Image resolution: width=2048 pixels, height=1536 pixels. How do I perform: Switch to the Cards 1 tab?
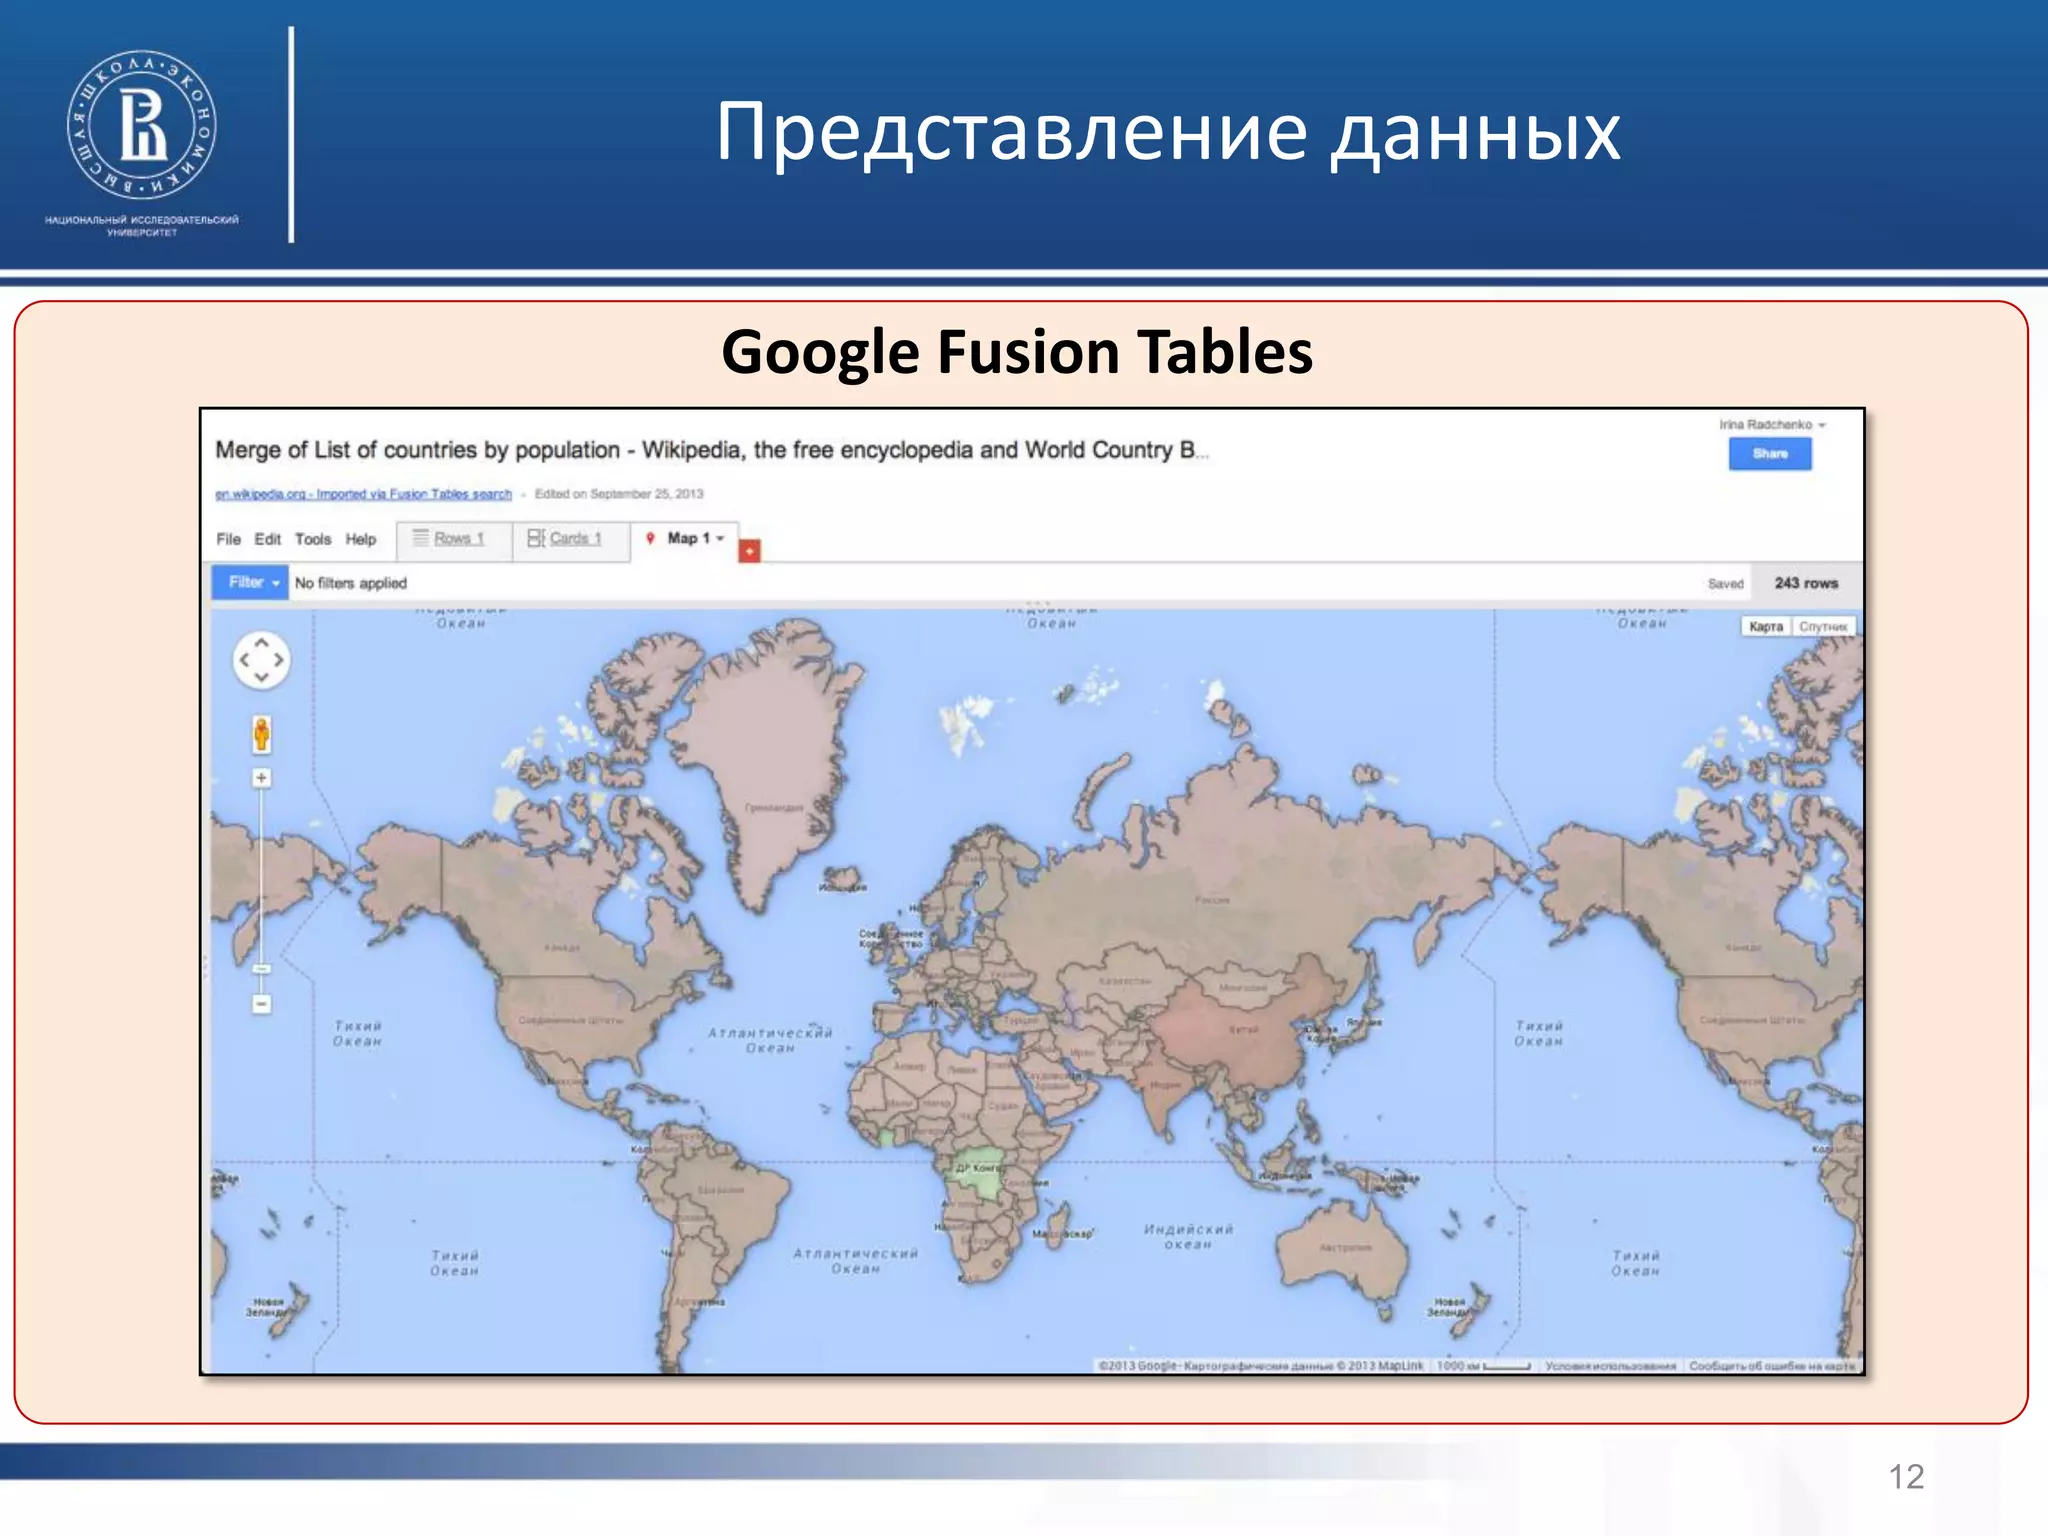point(571,540)
